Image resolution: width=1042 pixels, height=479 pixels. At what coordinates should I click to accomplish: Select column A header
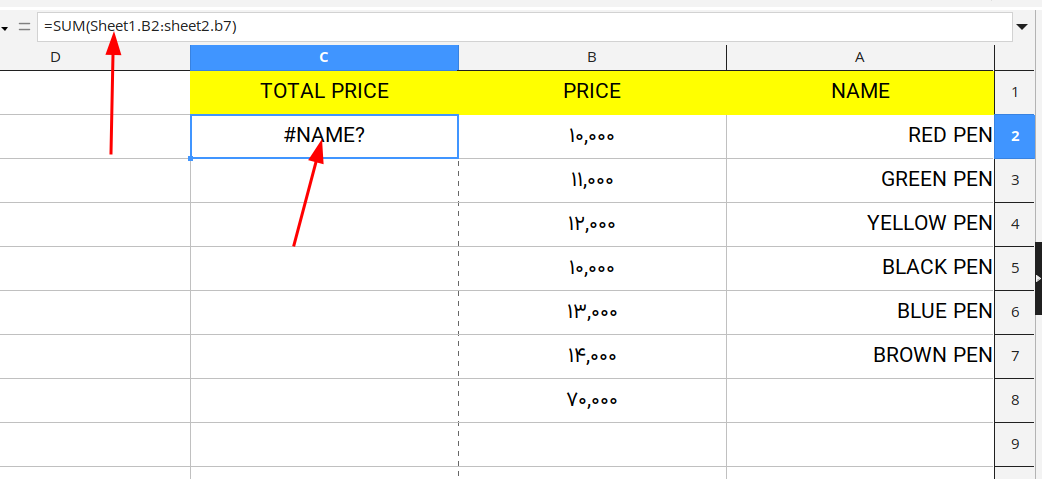pyautogui.click(x=860, y=58)
